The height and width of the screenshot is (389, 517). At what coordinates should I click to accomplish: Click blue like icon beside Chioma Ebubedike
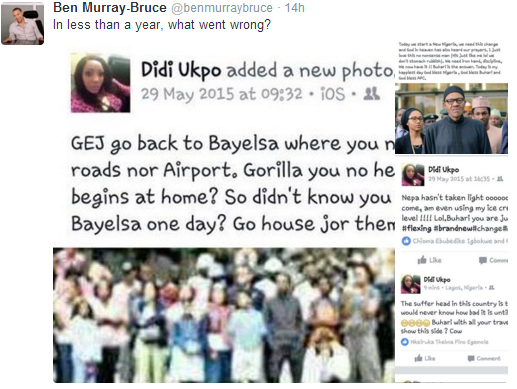[x=406, y=241]
